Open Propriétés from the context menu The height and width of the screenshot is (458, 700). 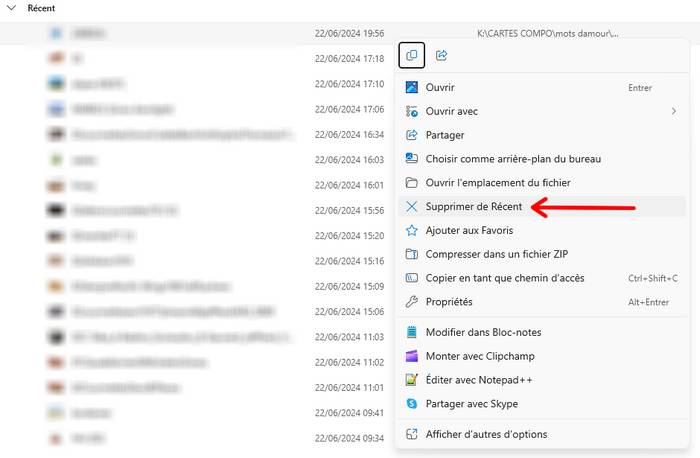click(542, 302)
